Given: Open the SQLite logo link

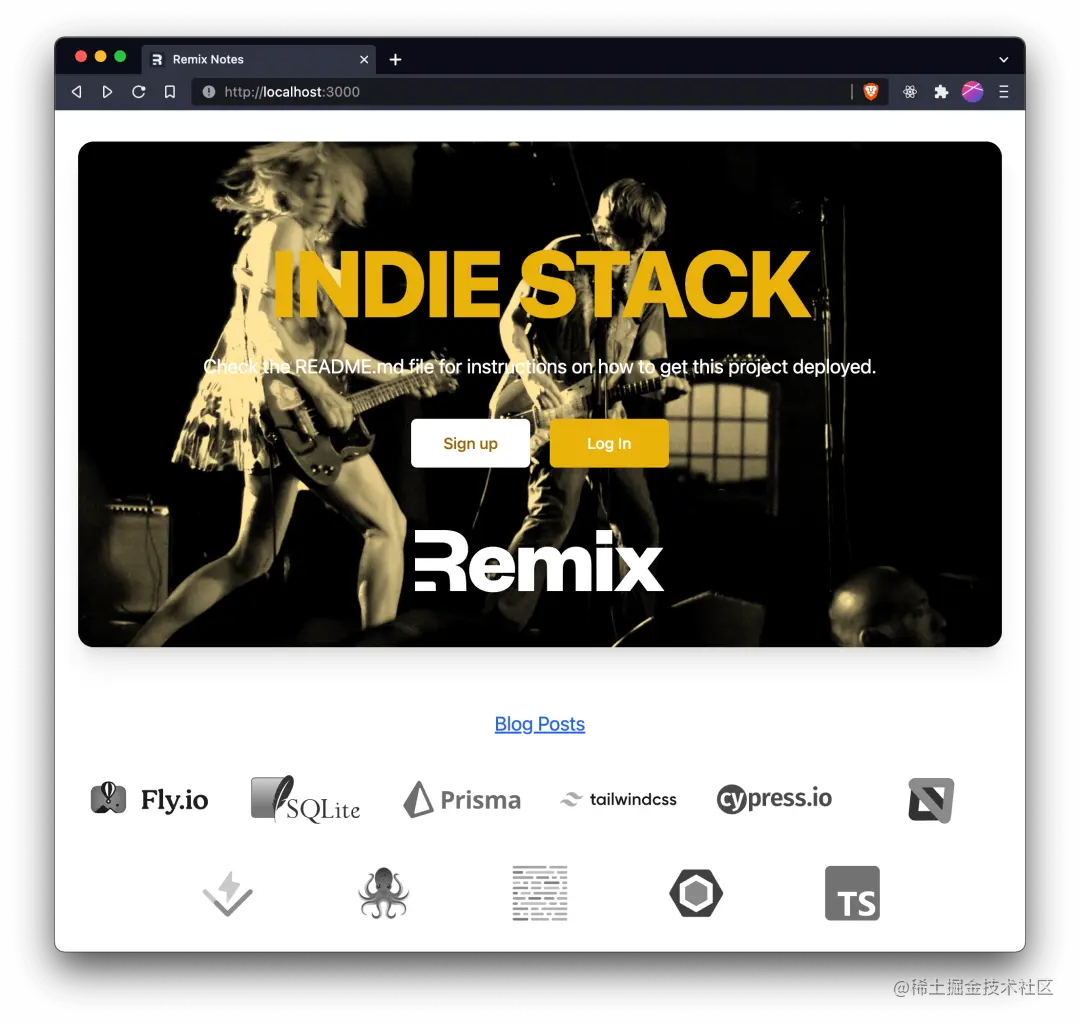Looking at the screenshot, I should pyautogui.click(x=305, y=799).
